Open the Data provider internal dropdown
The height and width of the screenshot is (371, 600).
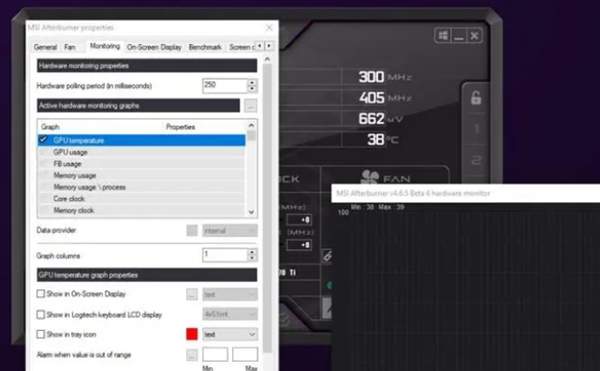click(x=230, y=231)
